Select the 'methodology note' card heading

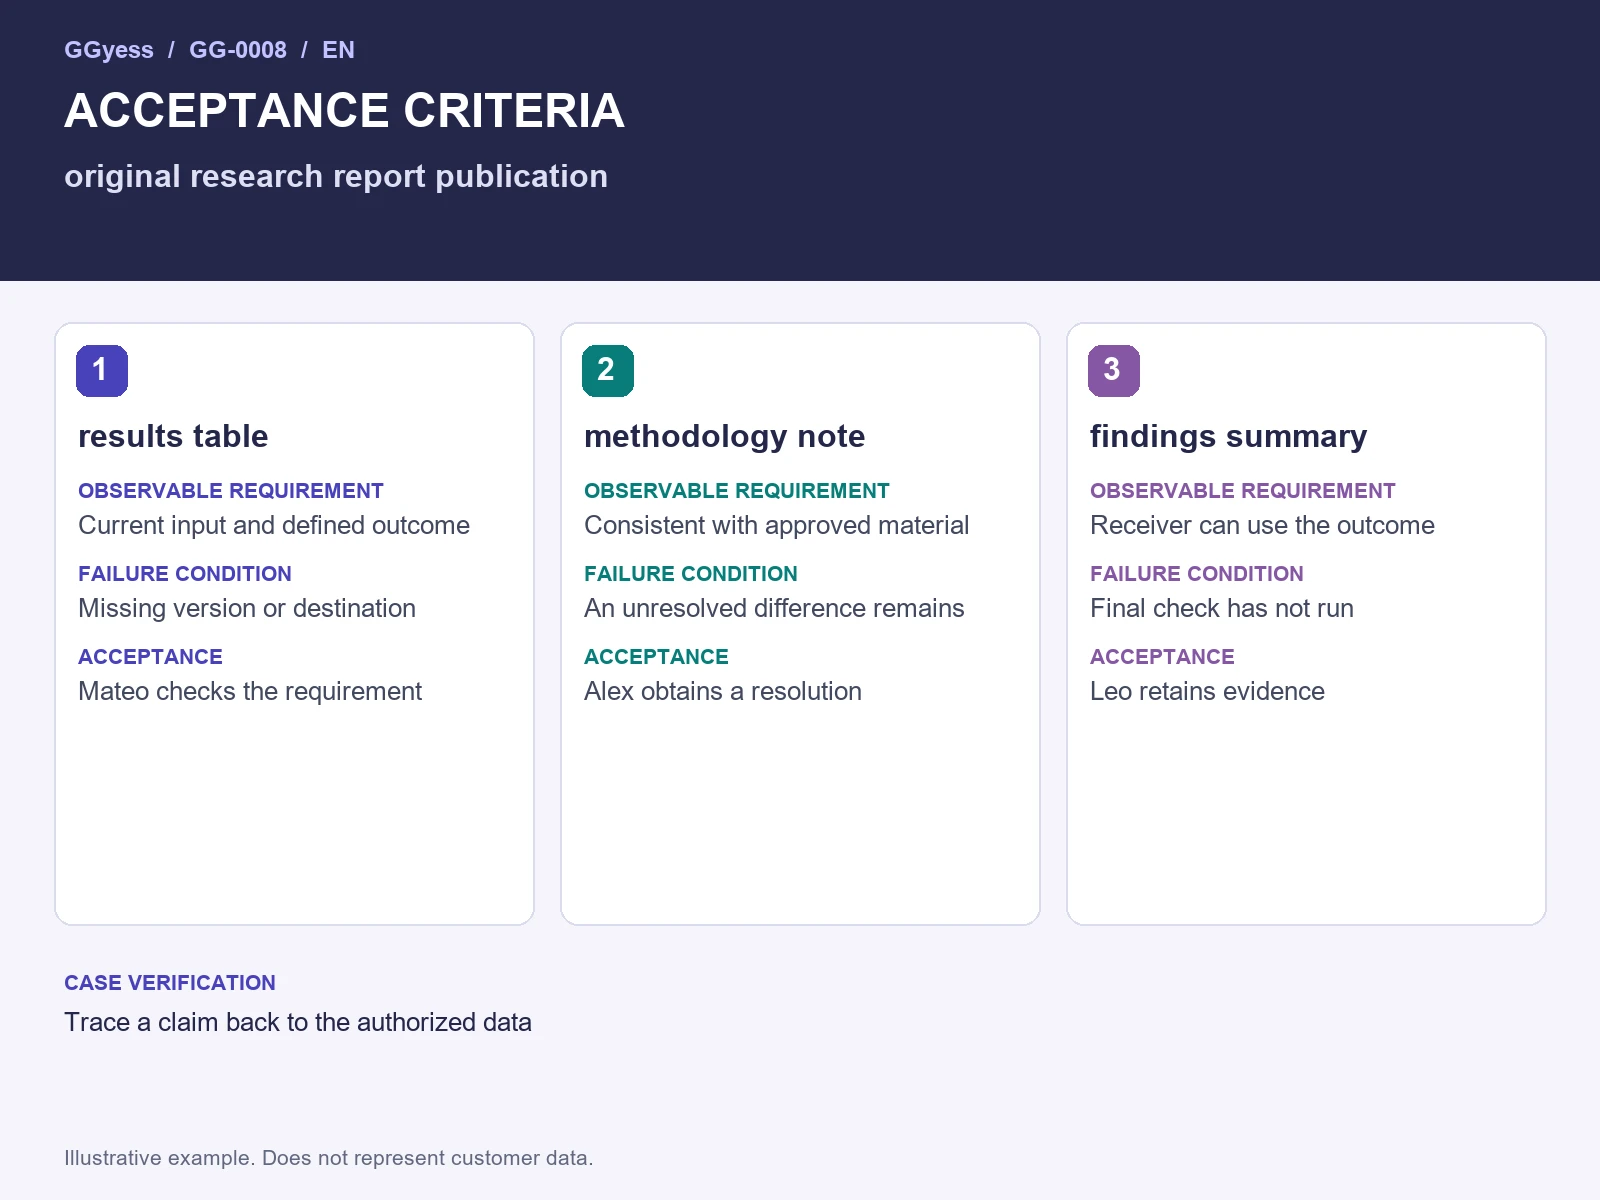click(x=724, y=436)
